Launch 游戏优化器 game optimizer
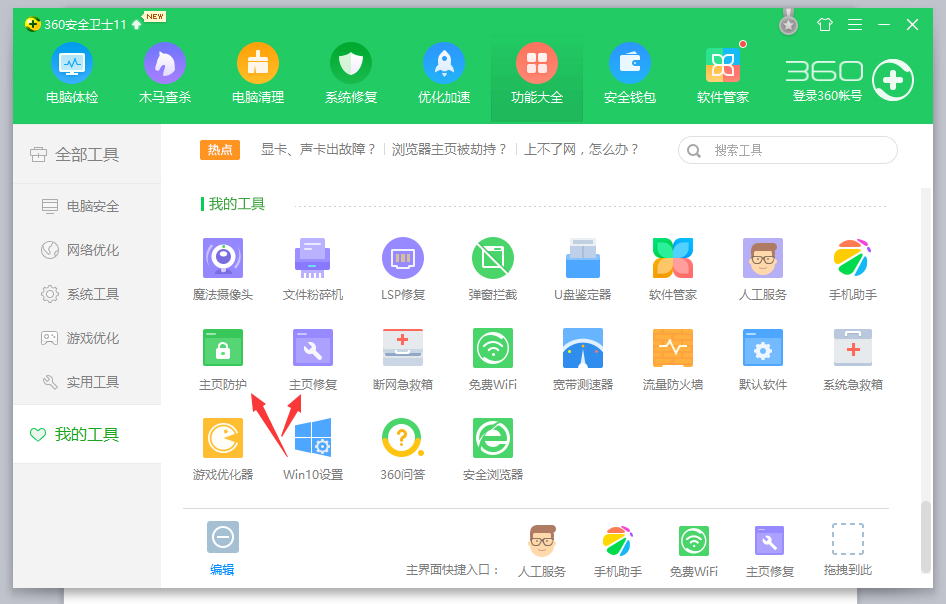The image size is (946, 604). (223, 449)
